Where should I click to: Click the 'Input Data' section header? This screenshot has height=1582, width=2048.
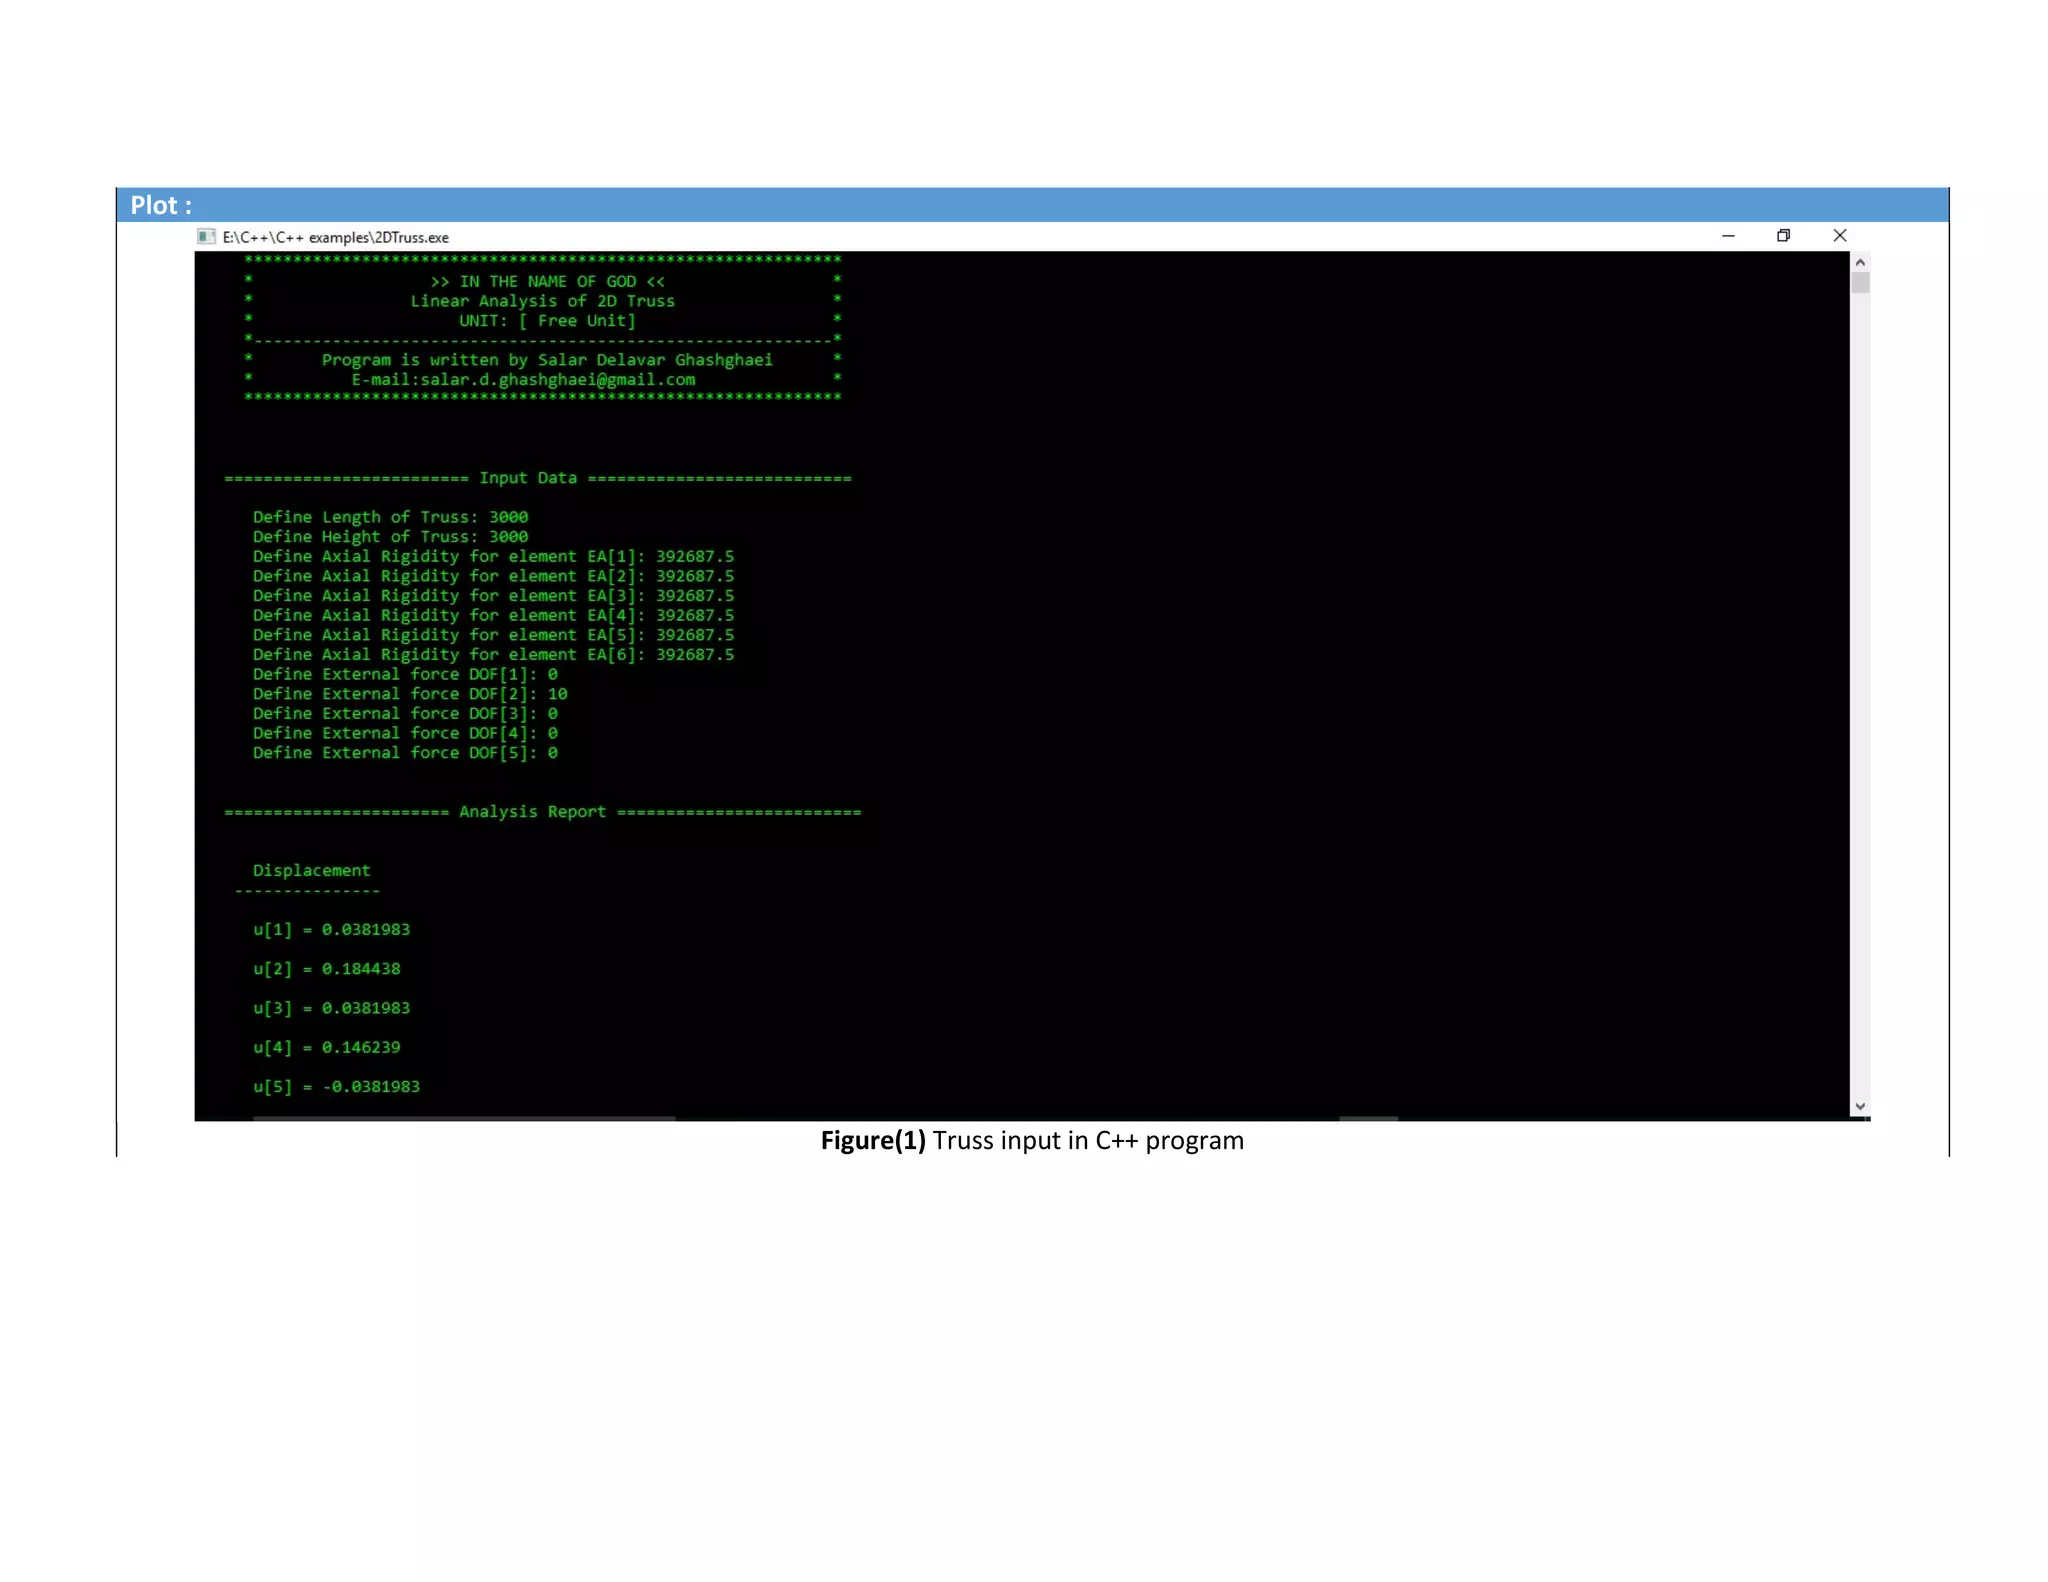[528, 478]
